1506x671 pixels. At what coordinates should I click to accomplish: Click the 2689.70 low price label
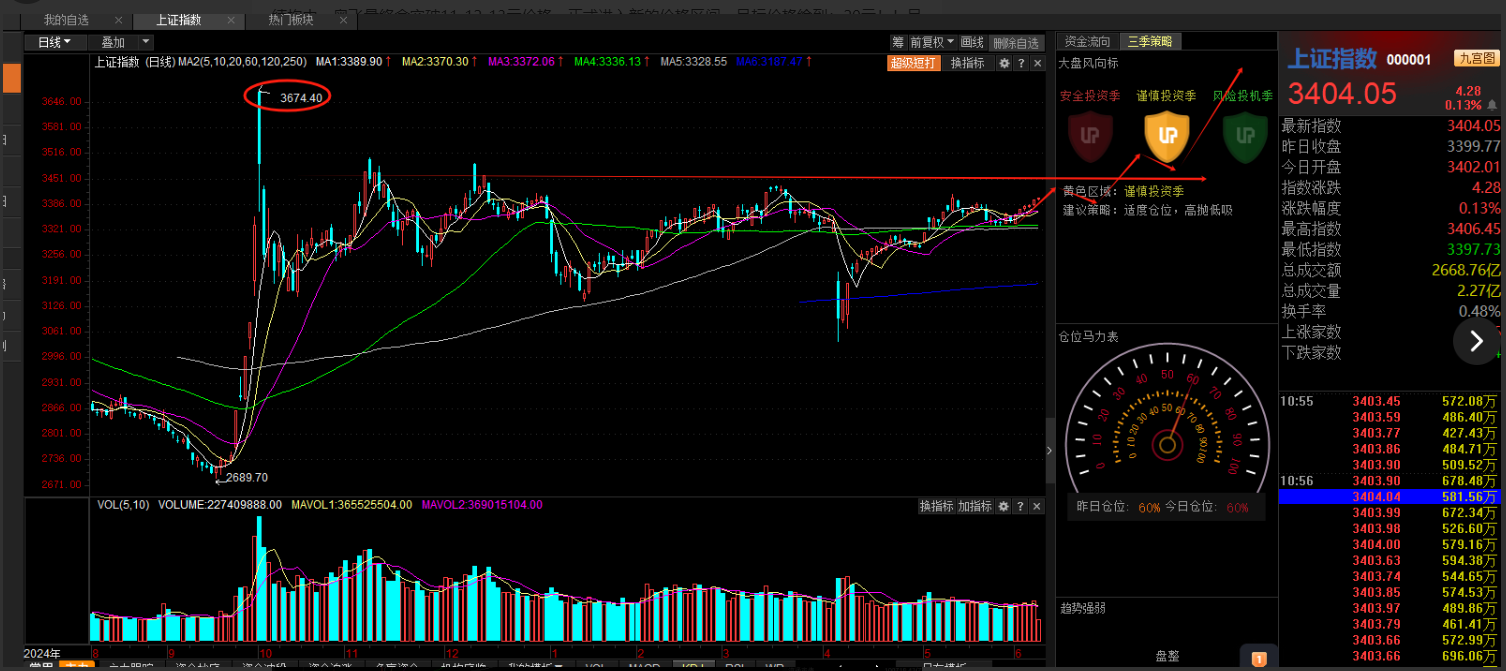pyautogui.click(x=246, y=478)
